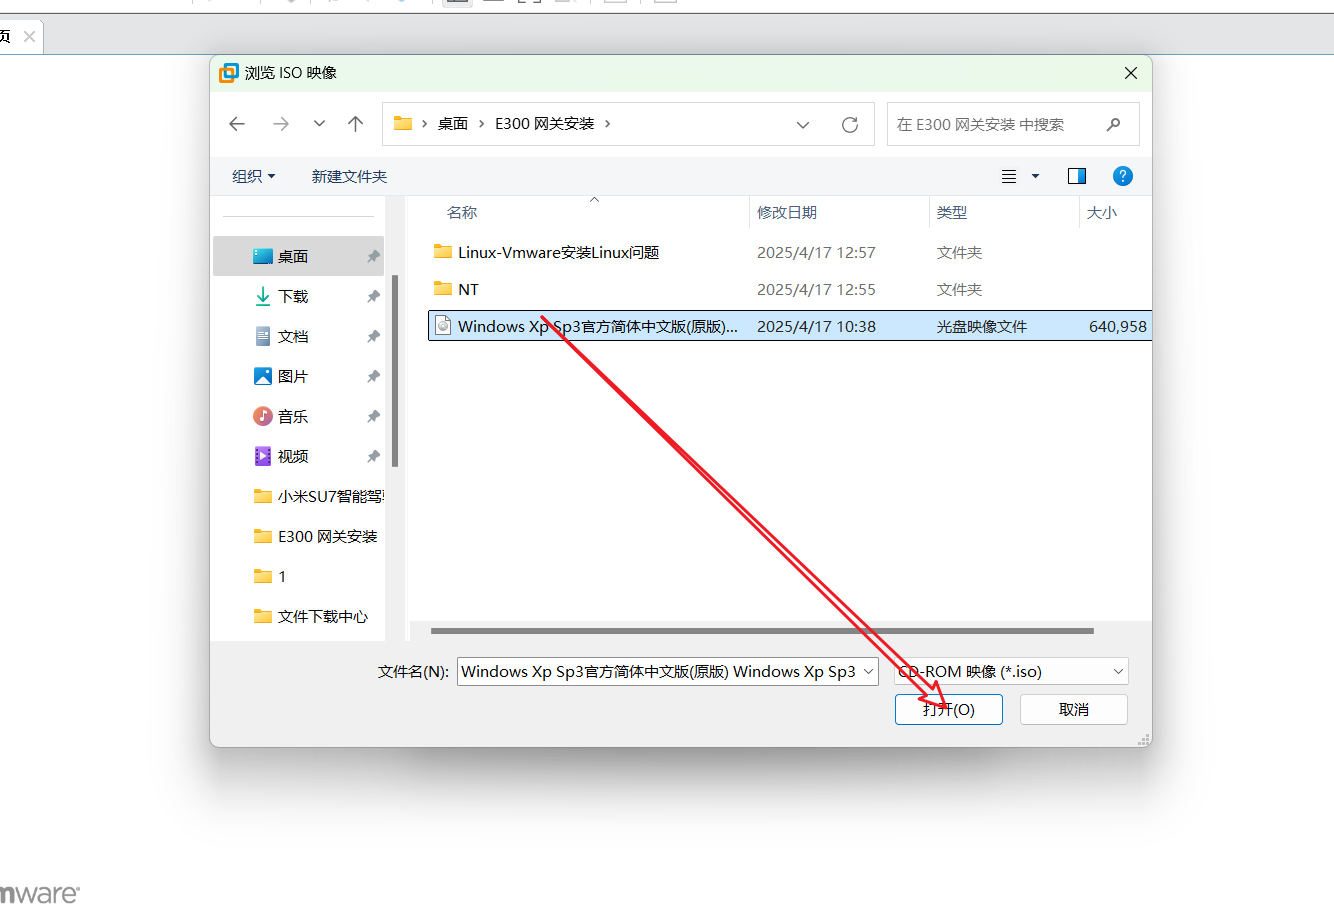The width and height of the screenshot is (1334, 912).
Task: Sort by 大小 column header
Action: tap(1102, 213)
